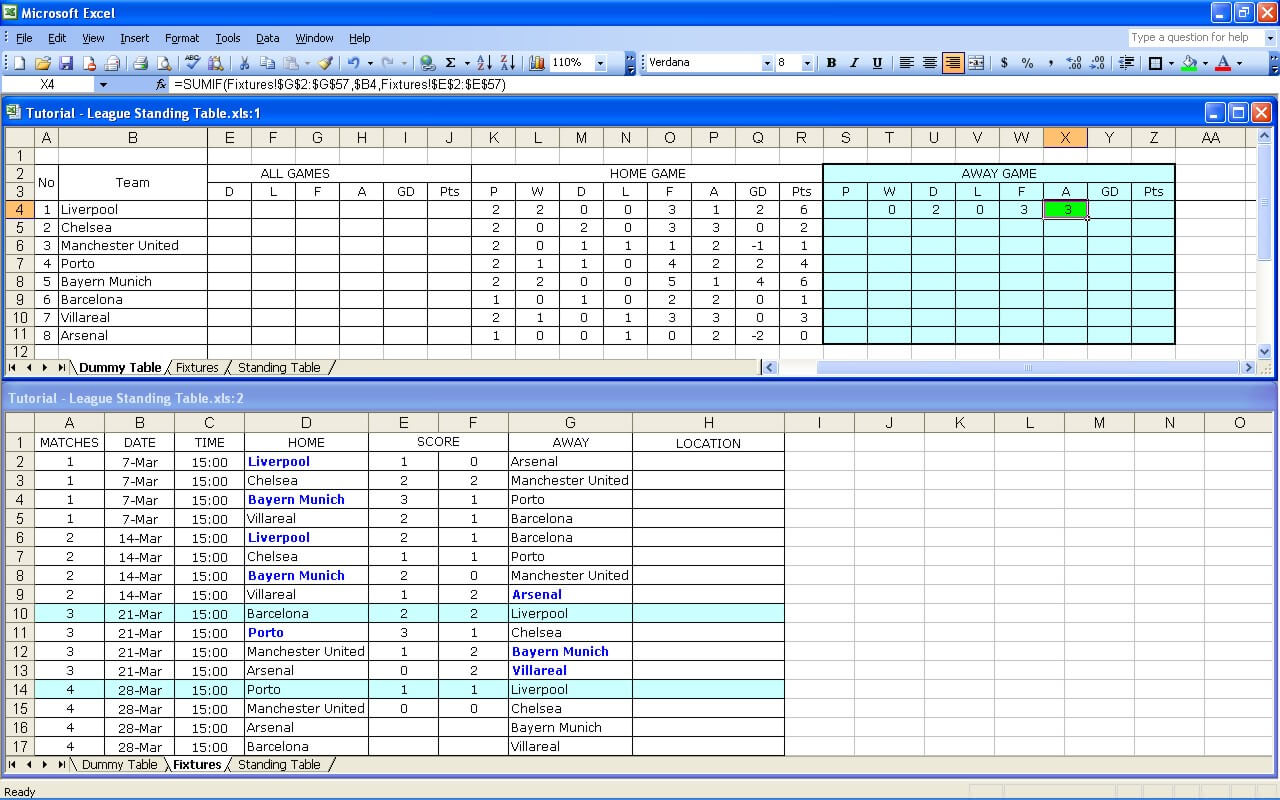Image resolution: width=1280 pixels, height=800 pixels.
Task: Toggle Underline formatting
Action: [877, 63]
